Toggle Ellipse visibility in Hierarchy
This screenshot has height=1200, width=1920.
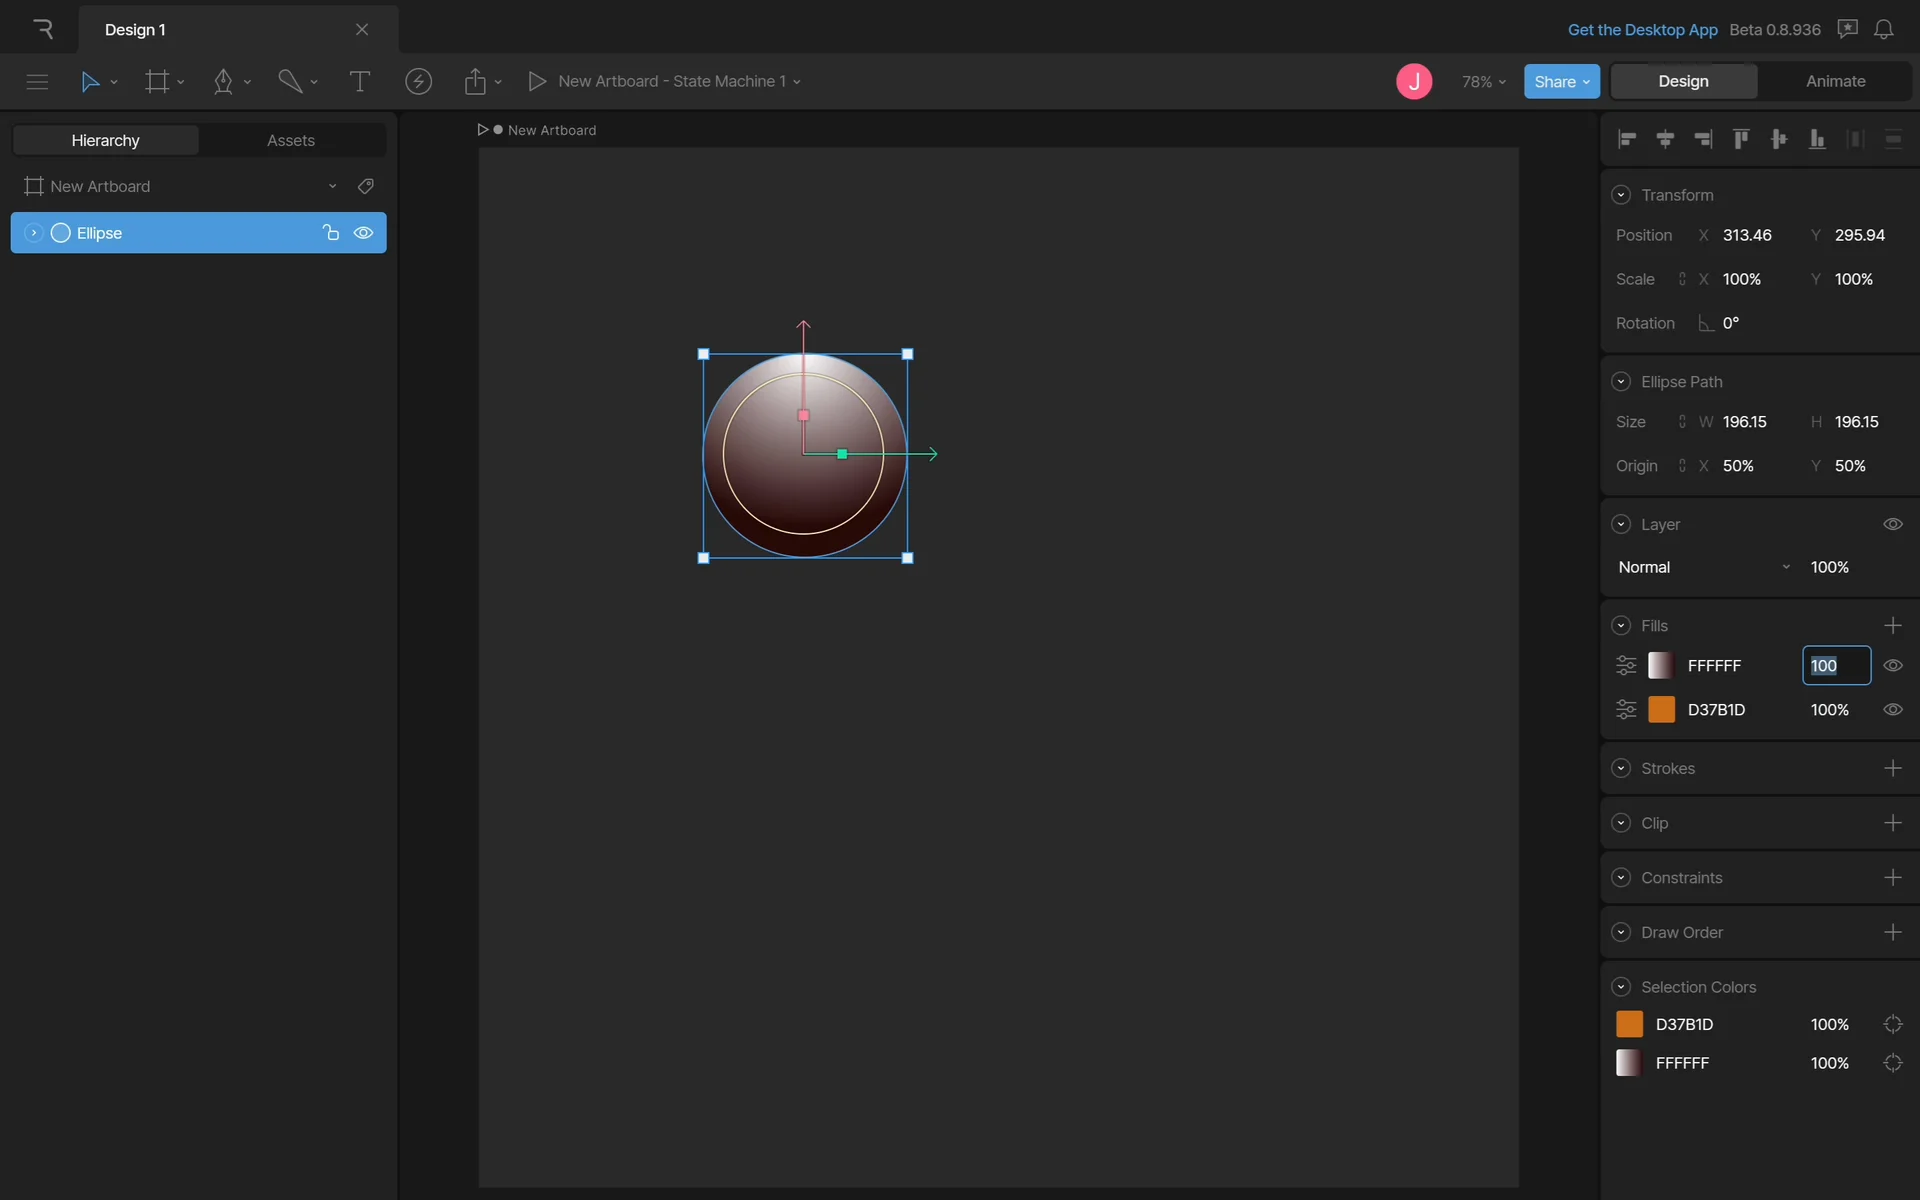[x=363, y=233]
